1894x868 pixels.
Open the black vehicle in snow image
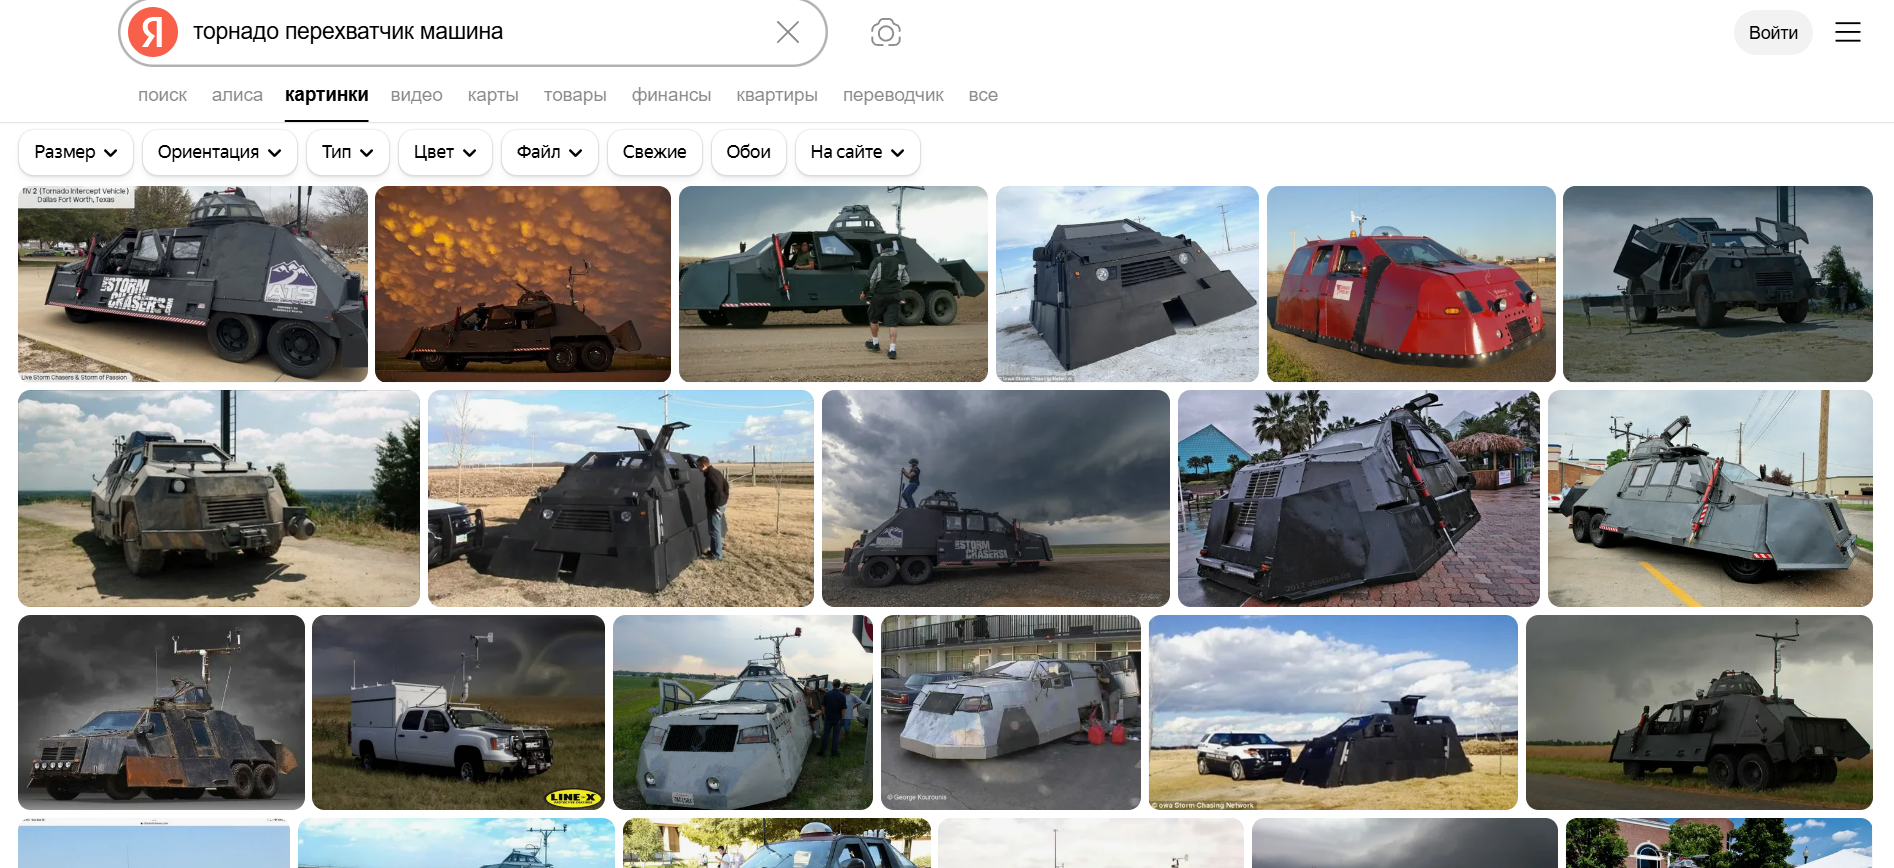(x=1127, y=284)
